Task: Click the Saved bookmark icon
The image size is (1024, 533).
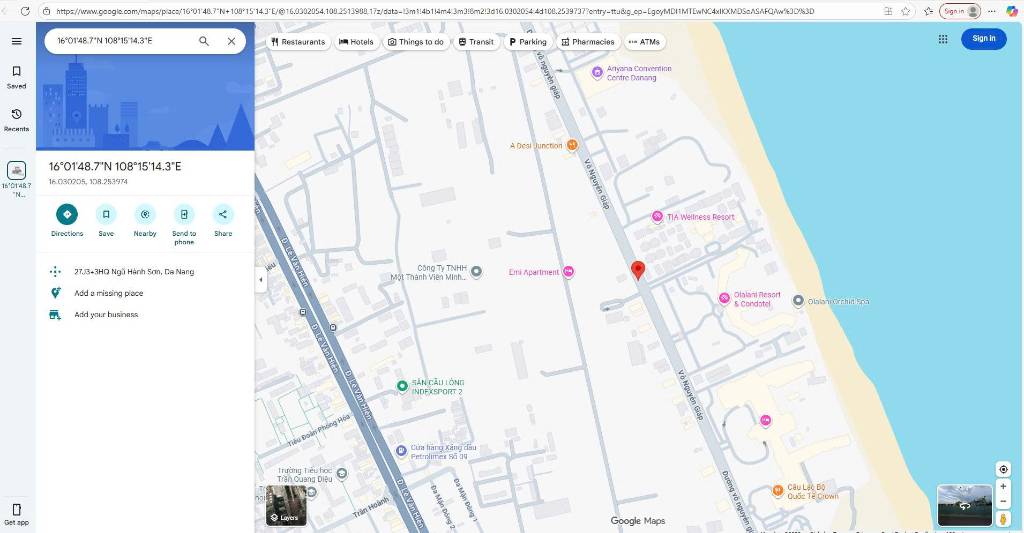Action: [16, 72]
